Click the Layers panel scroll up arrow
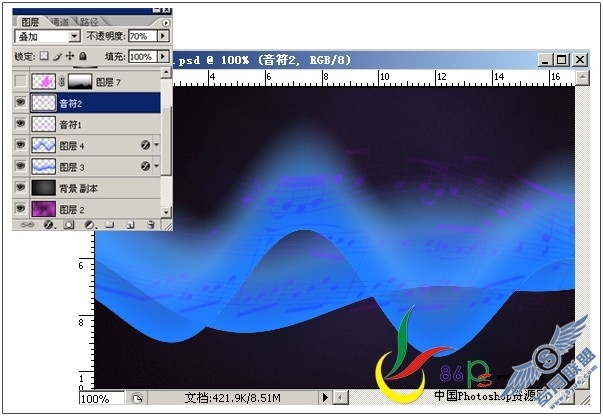The width and height of the screenshot is (603, 416). click(x=166, y=72)
